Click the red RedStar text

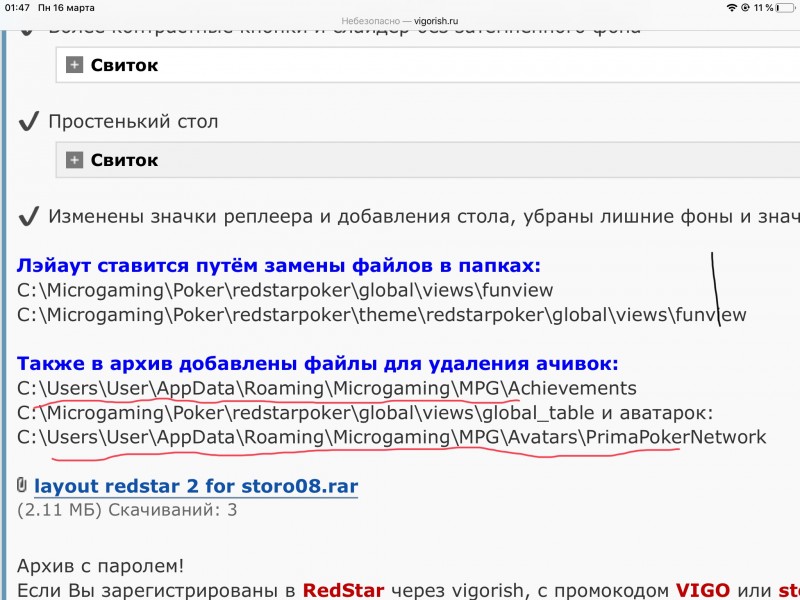[343, 589]
